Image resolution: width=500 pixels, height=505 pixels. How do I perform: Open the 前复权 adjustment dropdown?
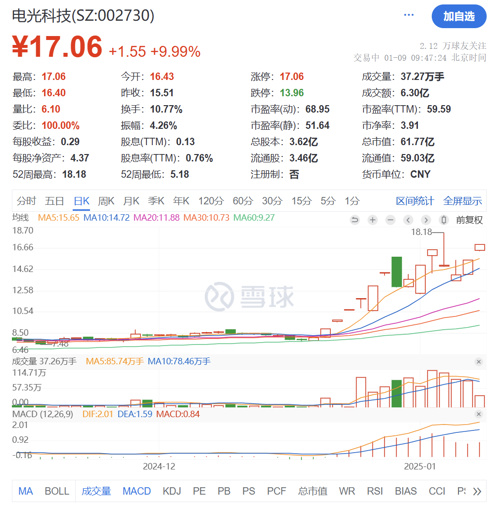(x=469, y=220)
